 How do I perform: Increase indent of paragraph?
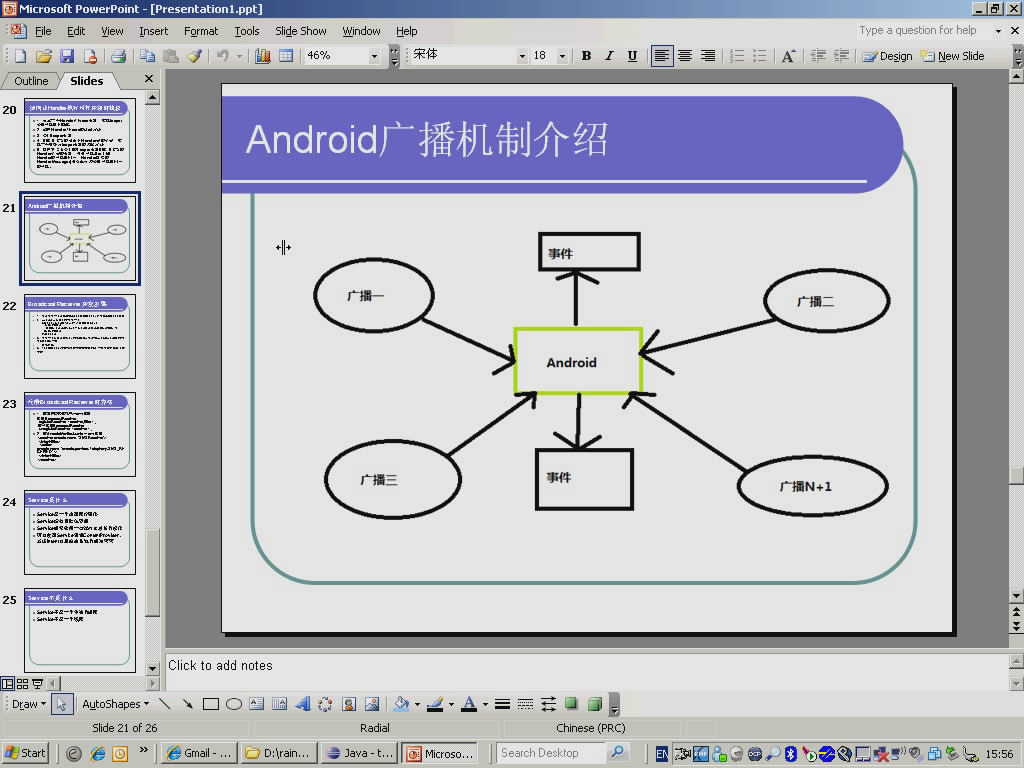[841, 56]
